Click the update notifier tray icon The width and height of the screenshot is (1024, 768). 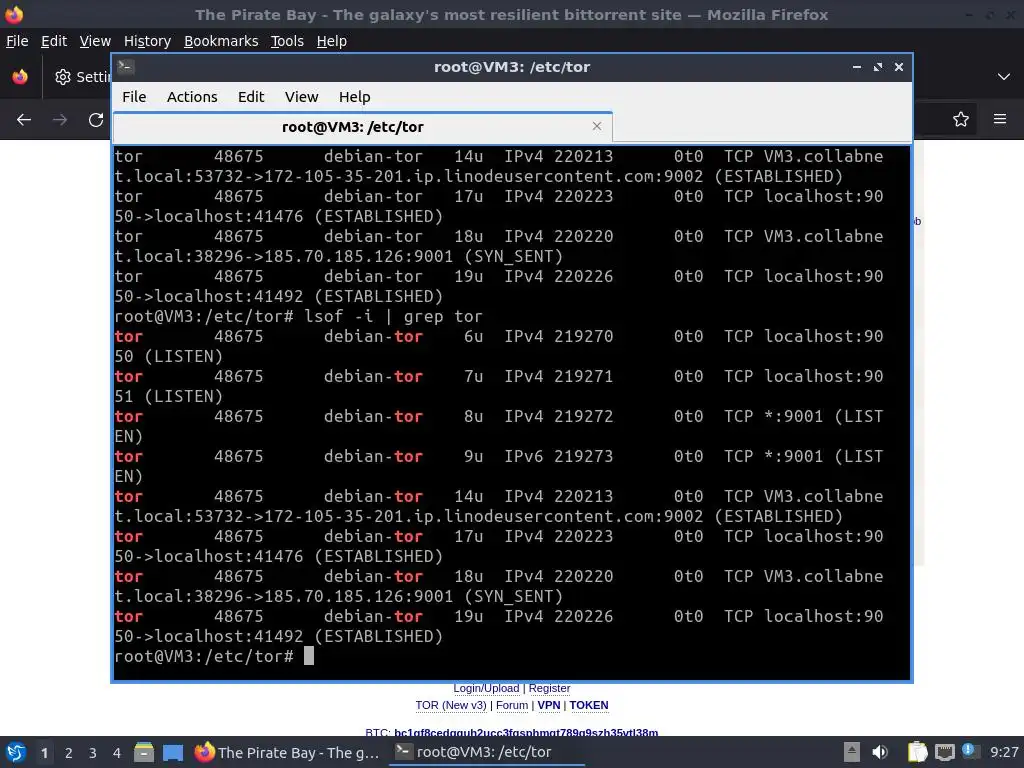pos(970,752)
